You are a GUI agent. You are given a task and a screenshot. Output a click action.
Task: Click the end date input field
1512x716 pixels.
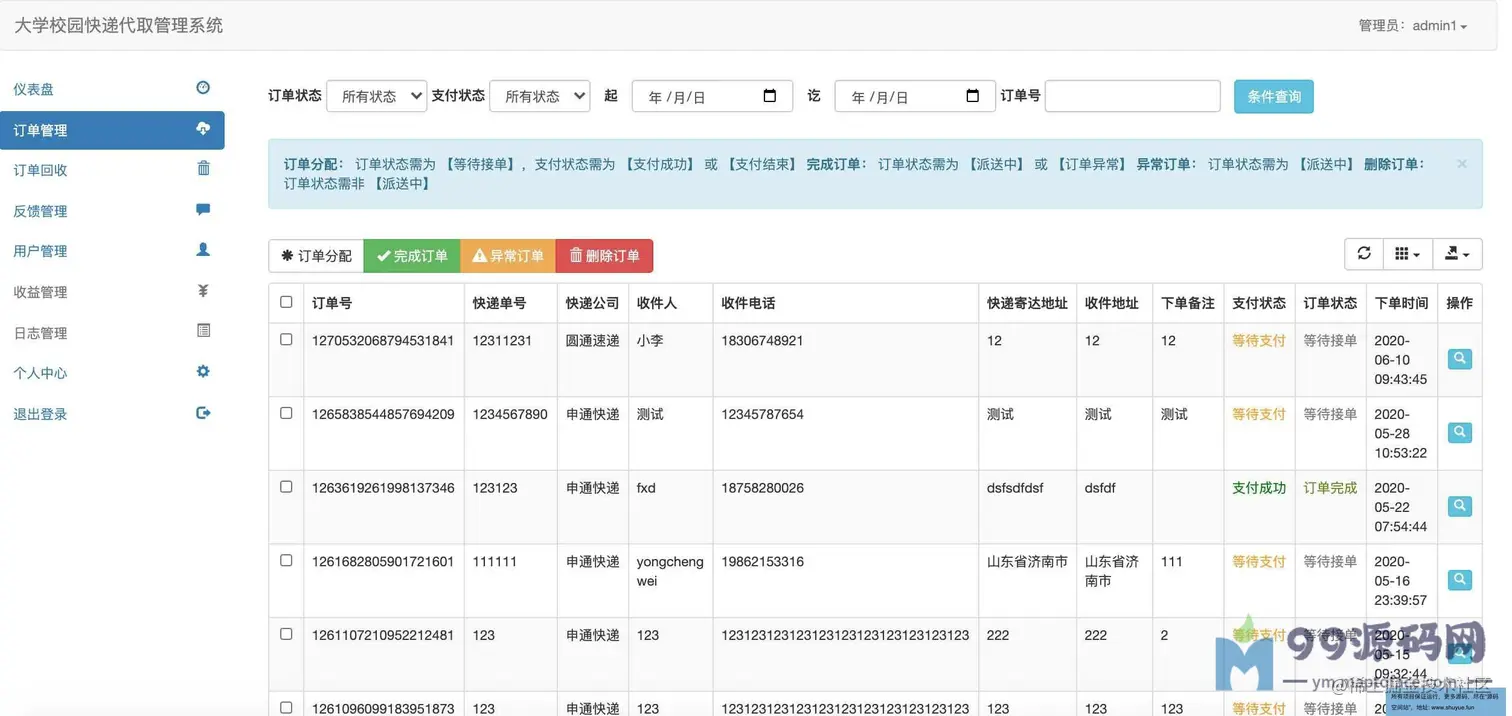pos(915,96)
